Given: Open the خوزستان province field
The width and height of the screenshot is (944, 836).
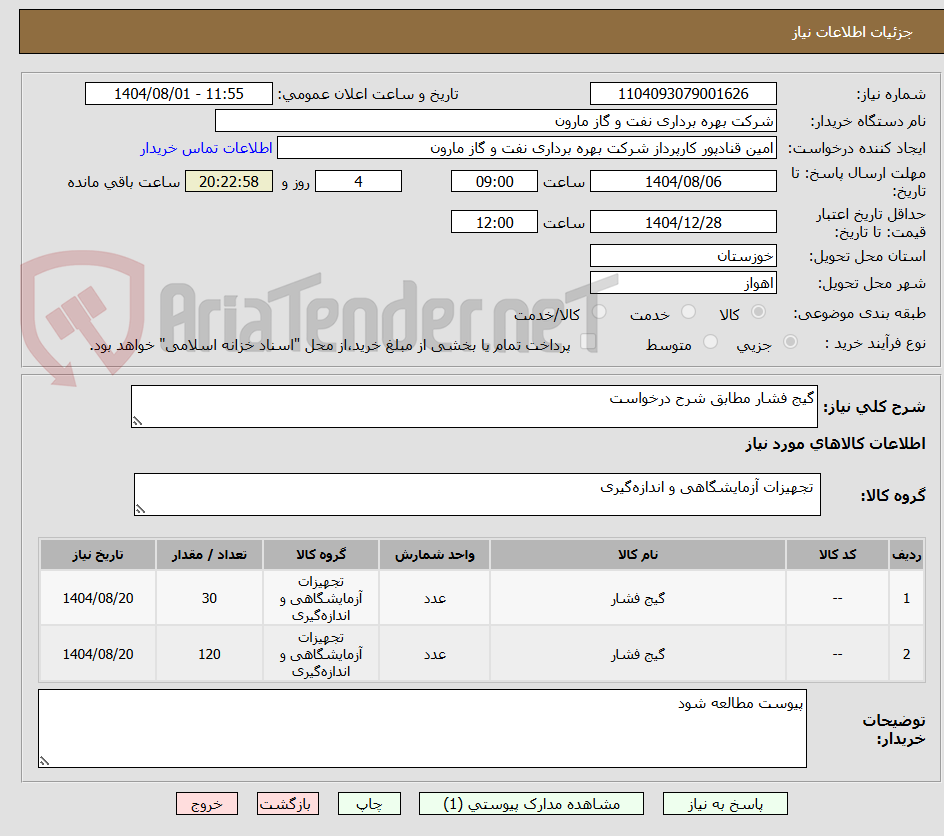Looking at the screenshot, I should [683, 256].
